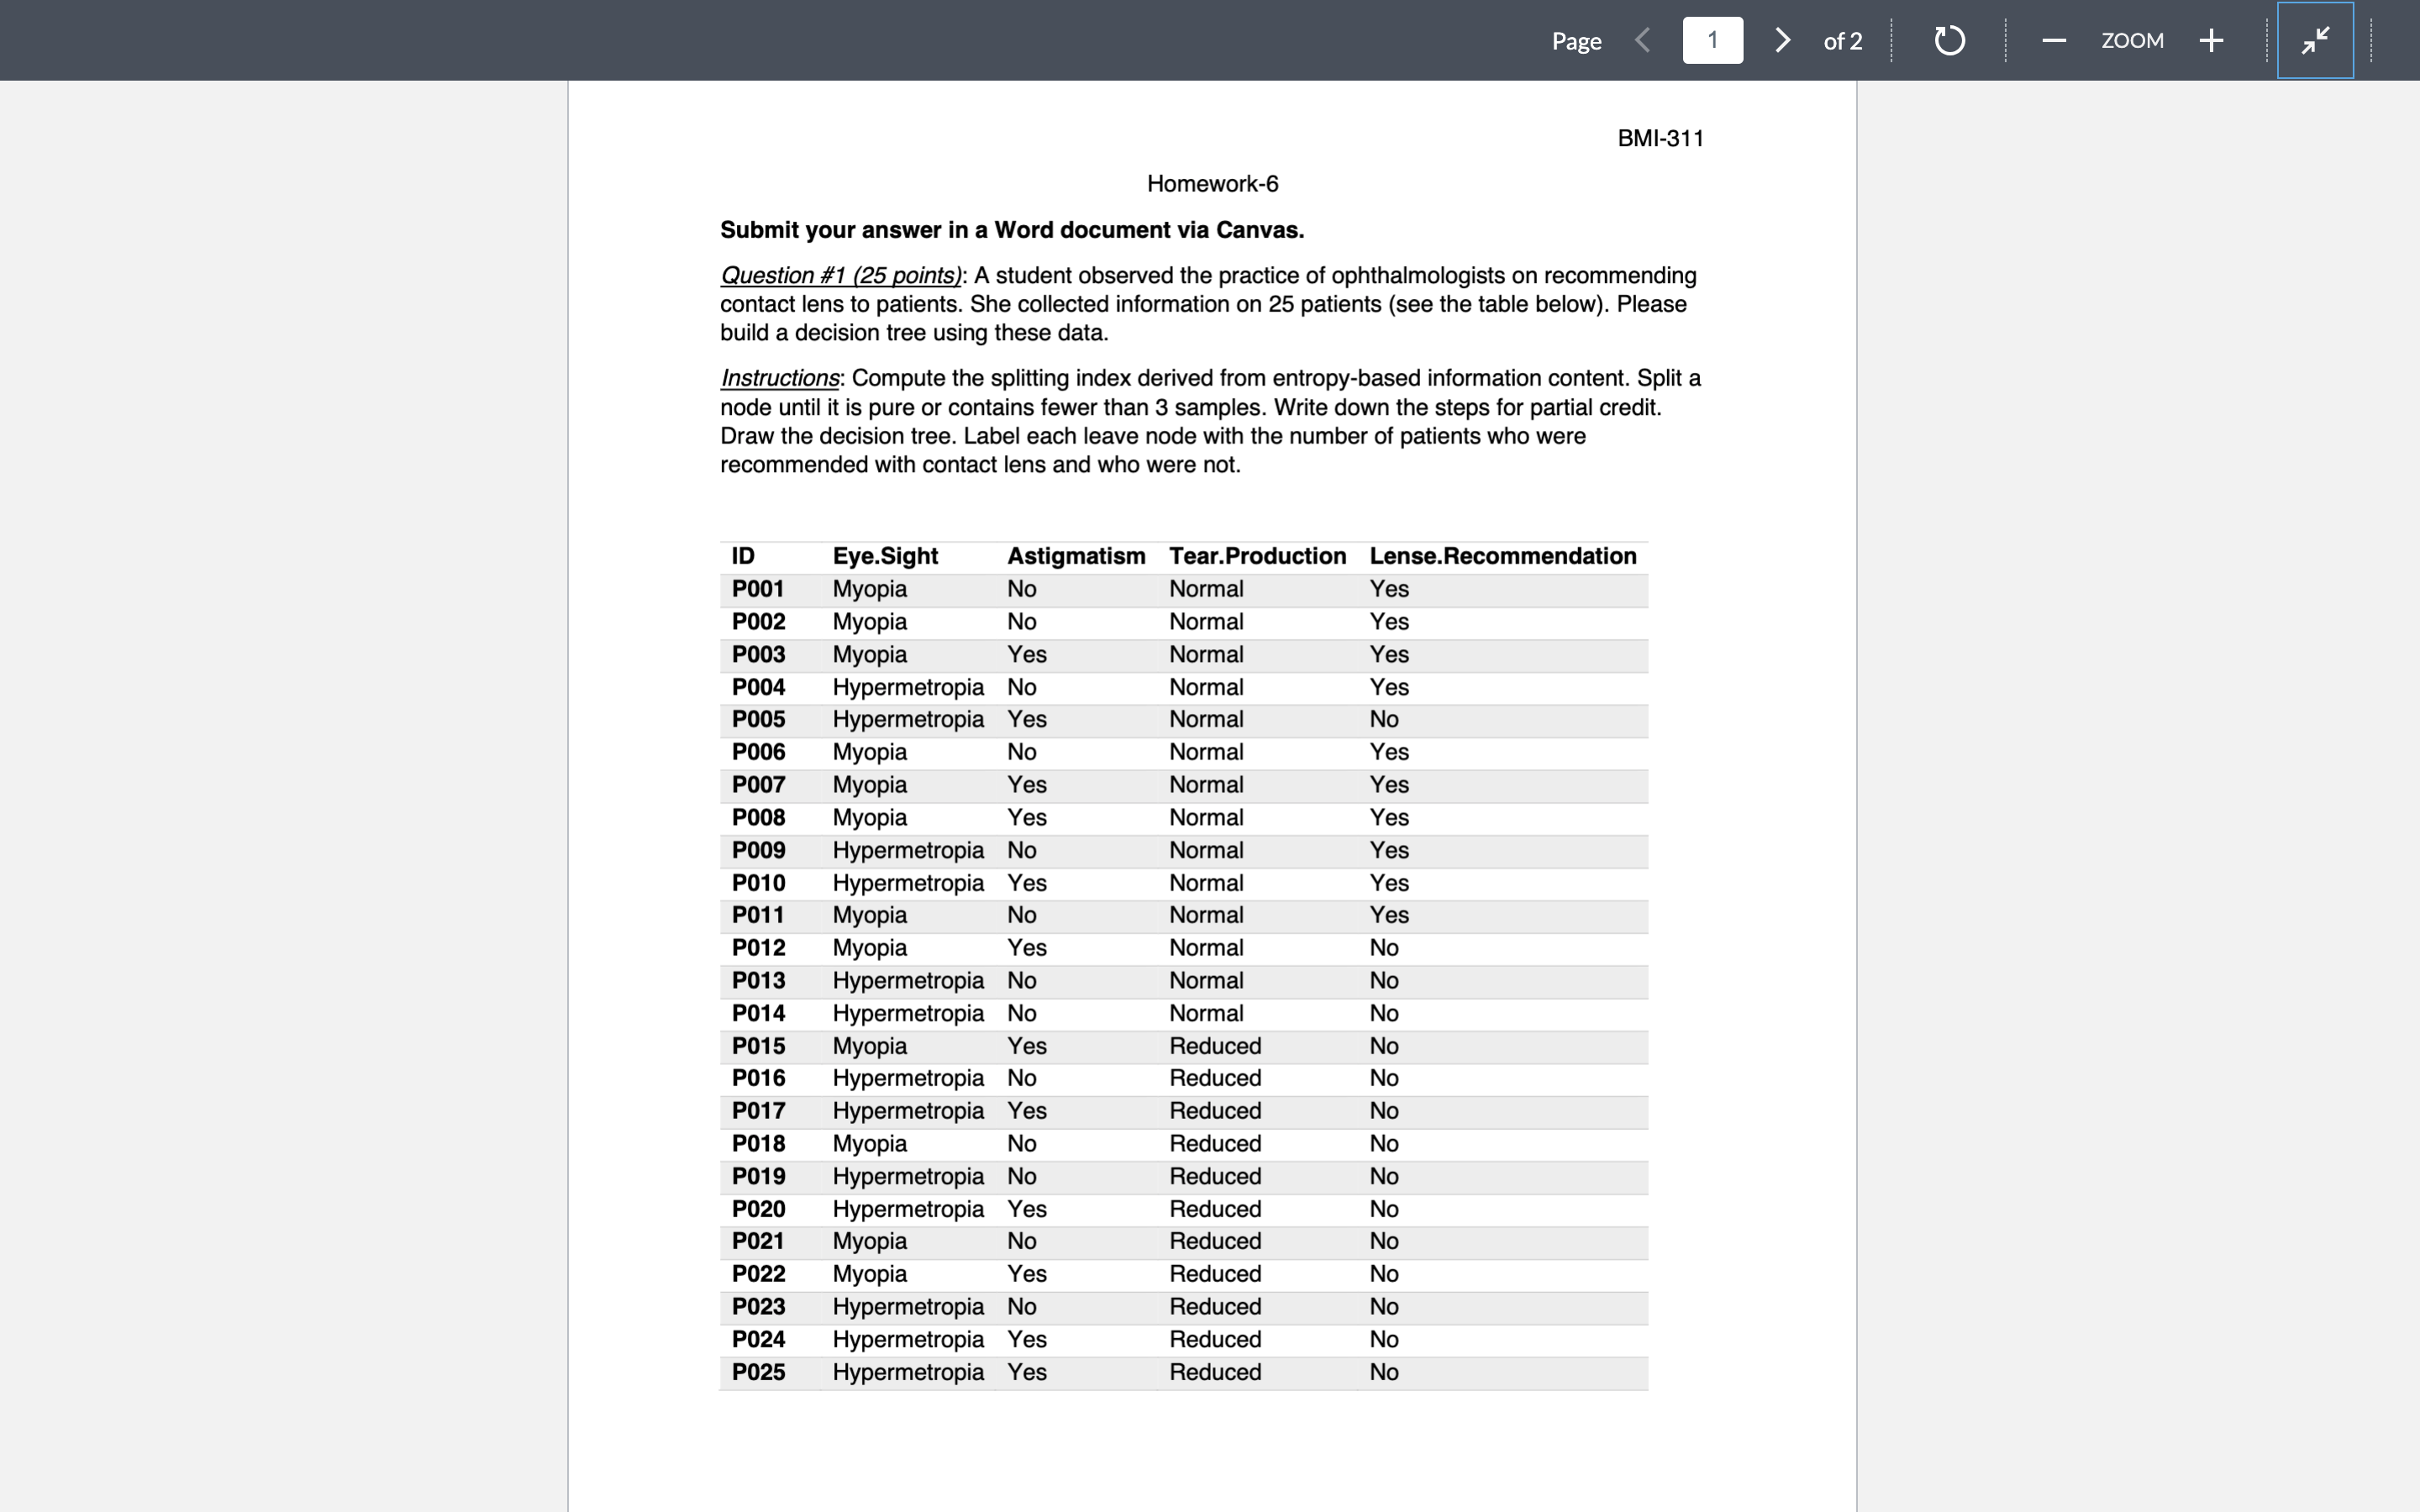Click the Page label in the toolbar
The height and width of the screenshot is (1512, 2420).
(x=1576, y=40)
